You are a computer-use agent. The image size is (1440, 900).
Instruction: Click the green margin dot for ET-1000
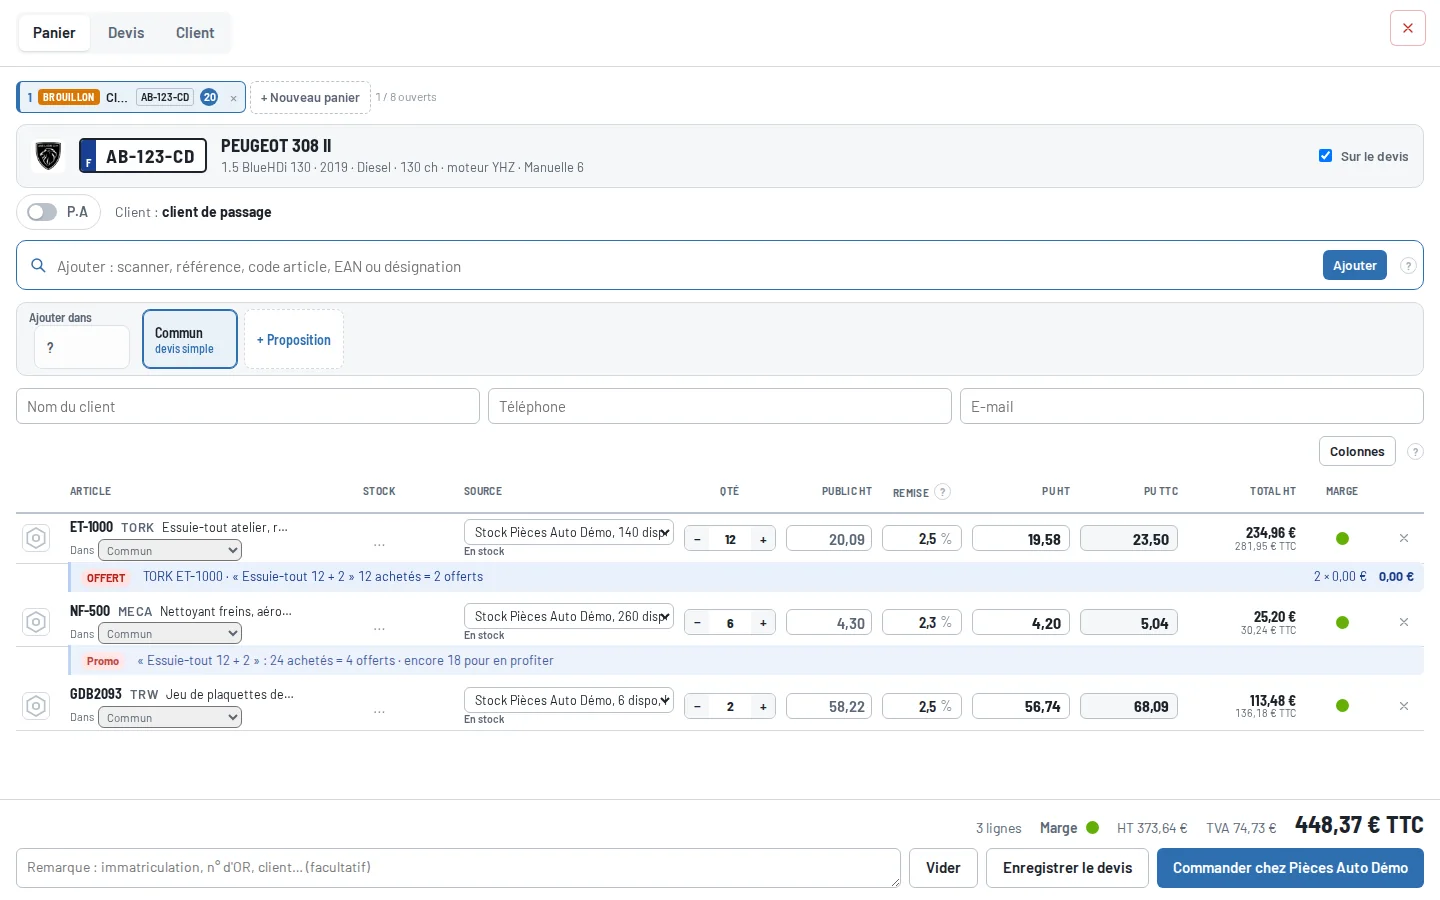(x=1342, y=539)
